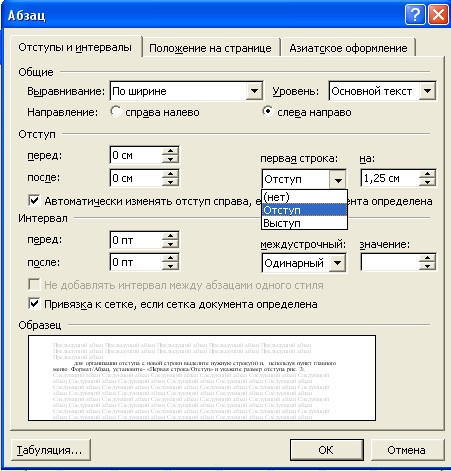The height and width of the screenshot is (471, 451).
Task: Increase the Отступ перед value
Action: pos(170,151)
